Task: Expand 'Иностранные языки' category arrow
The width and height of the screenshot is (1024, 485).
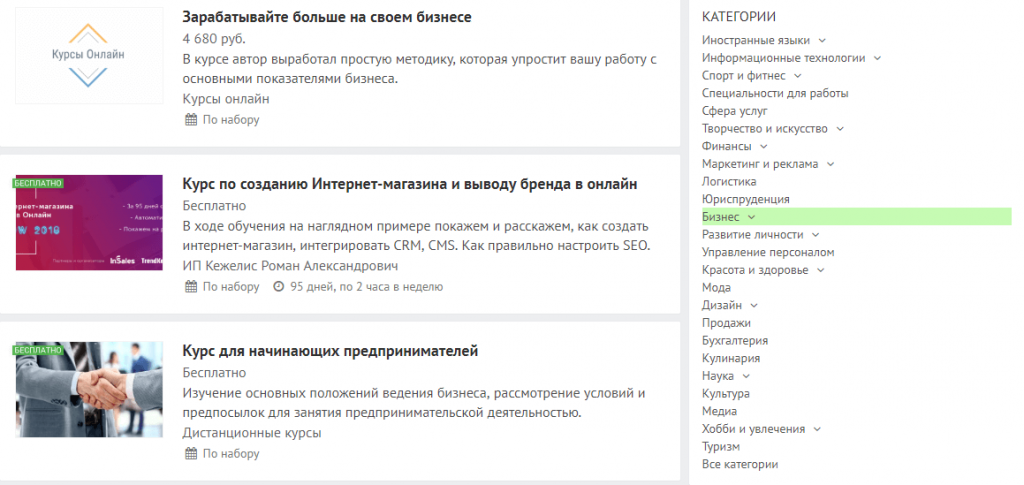Action: [x=822, y=40]
